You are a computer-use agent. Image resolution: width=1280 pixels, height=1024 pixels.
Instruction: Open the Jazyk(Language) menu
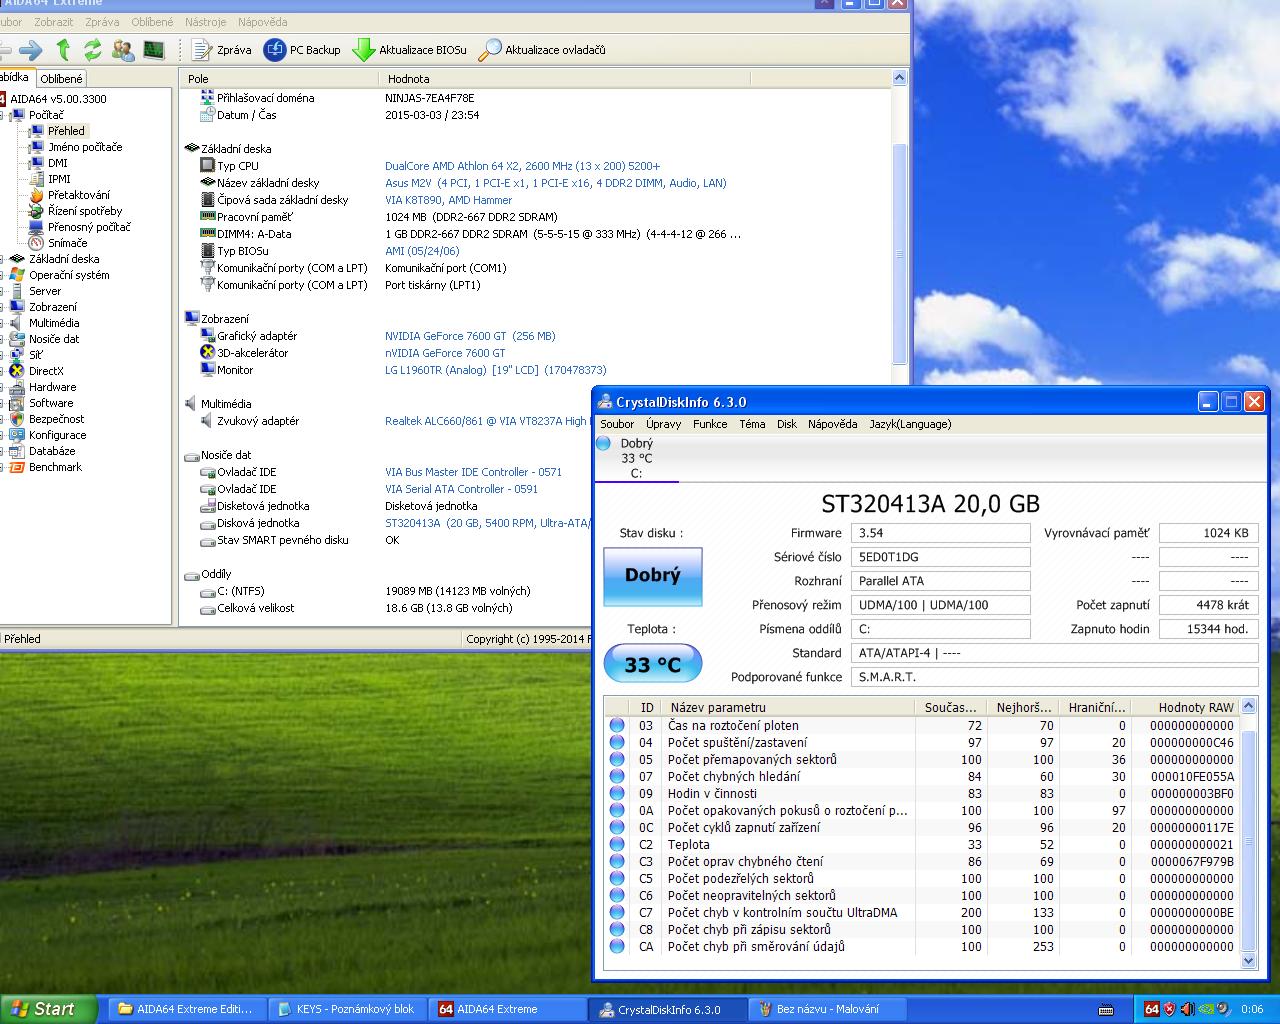pos(909,424)
